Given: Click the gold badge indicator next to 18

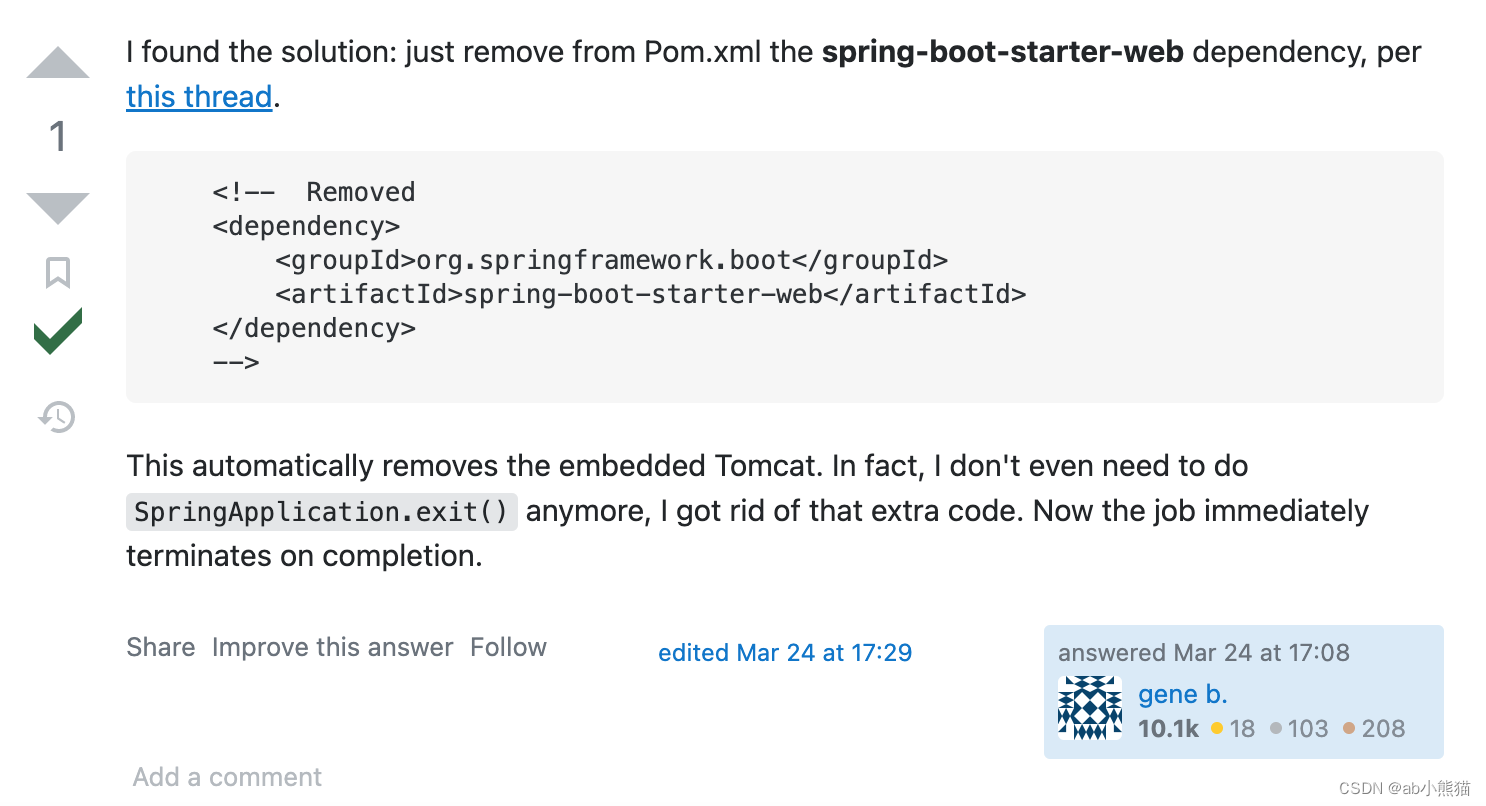Looking at the screenshot, I should (1218, 729).
